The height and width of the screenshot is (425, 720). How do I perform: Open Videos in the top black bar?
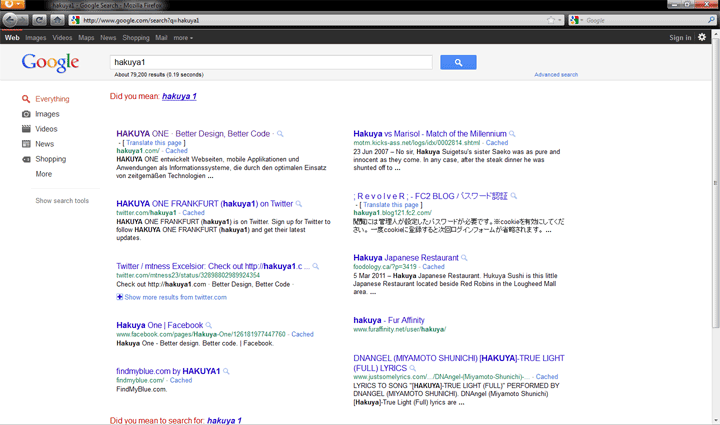click(x=62, y=38)
